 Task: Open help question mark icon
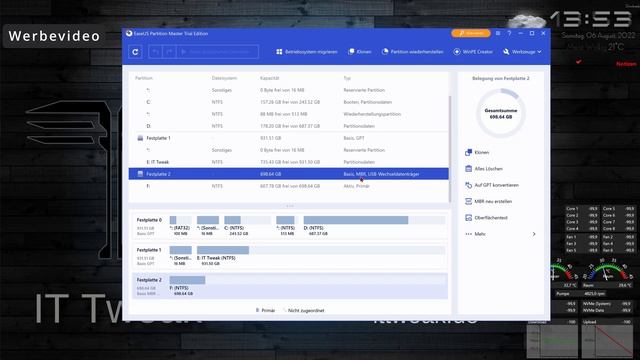(x=509, y=33)
